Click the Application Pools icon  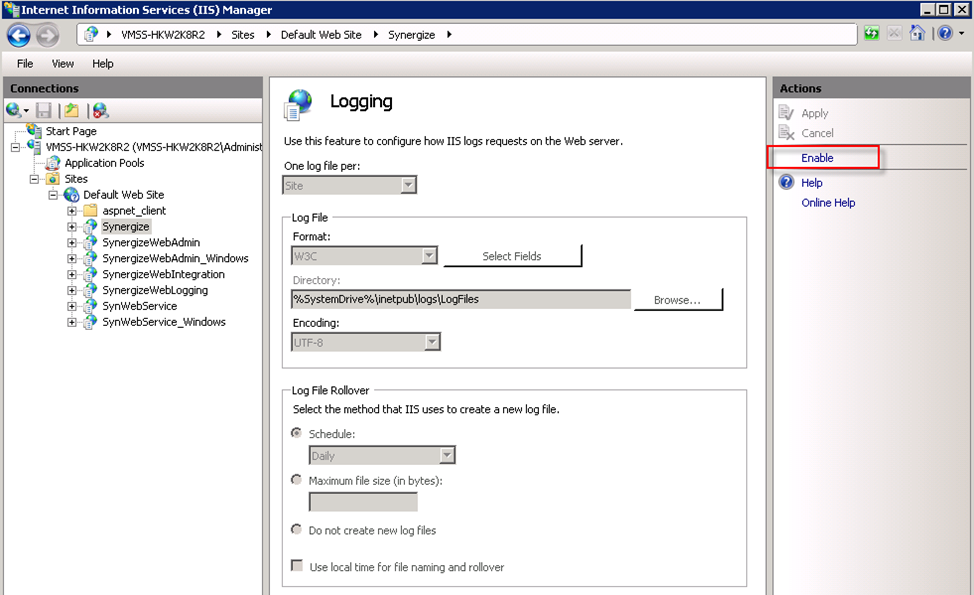[x=53, y=163]
